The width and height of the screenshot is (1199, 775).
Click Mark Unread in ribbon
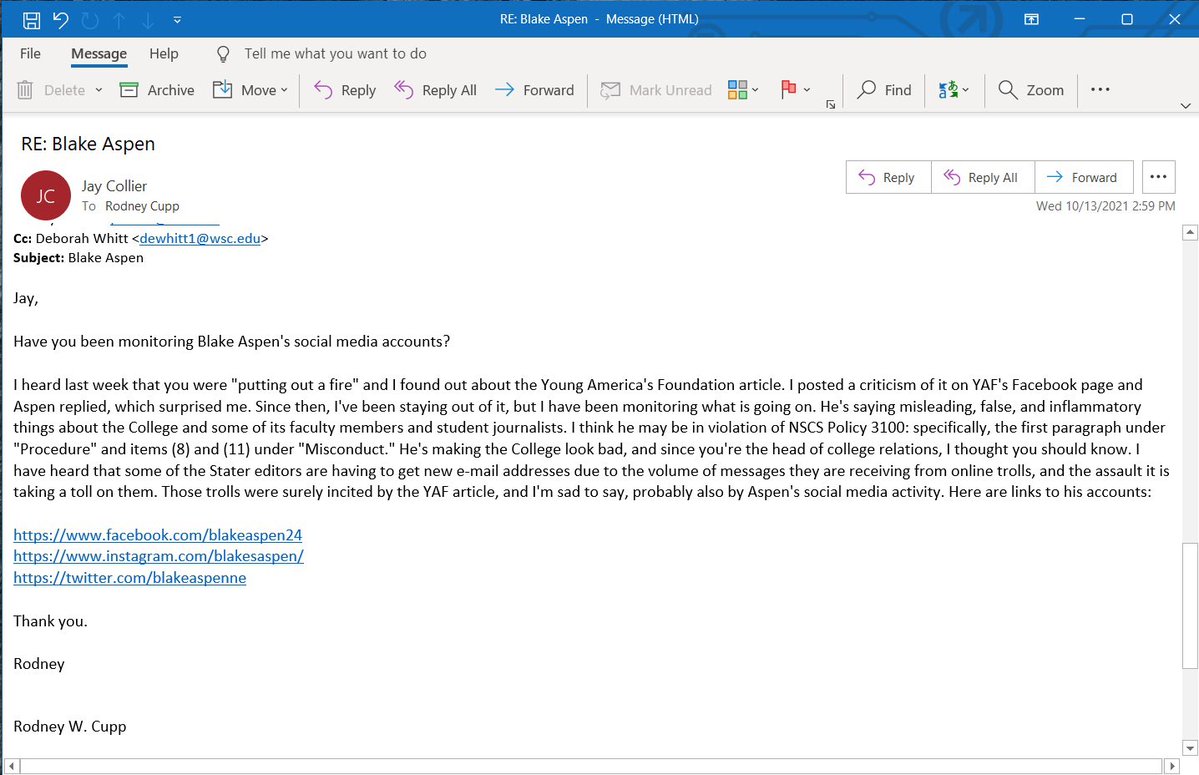[656, 90]
